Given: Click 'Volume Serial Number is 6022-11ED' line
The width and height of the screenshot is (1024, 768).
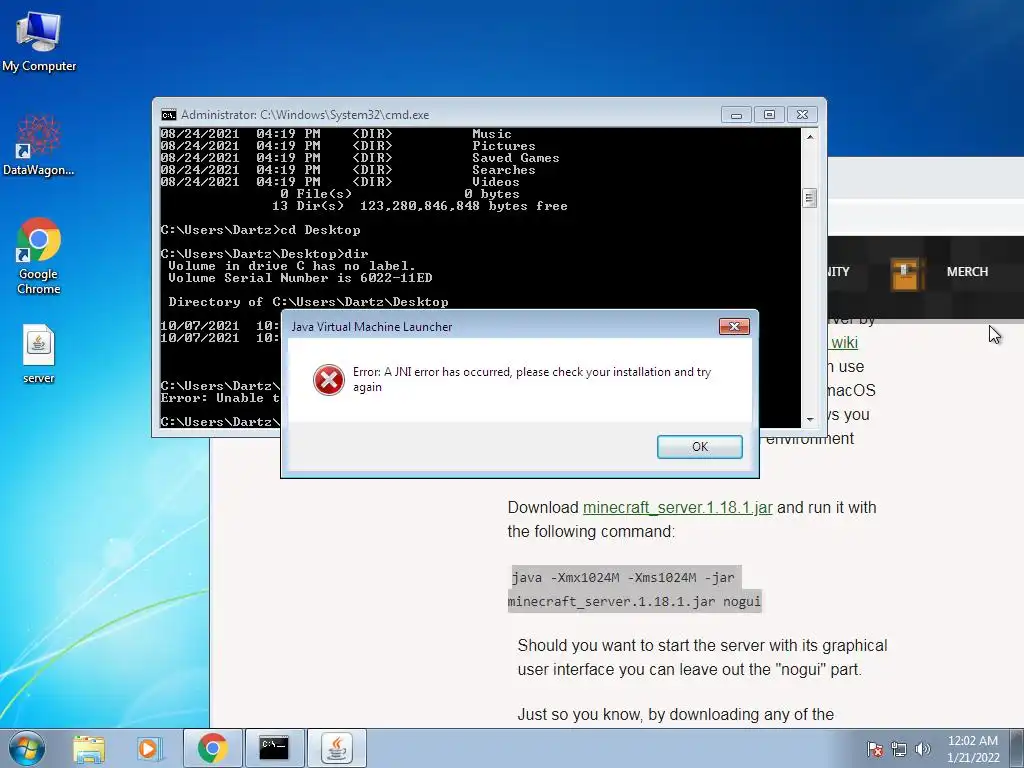Looking at the screenshot, I should click(300, 278).
